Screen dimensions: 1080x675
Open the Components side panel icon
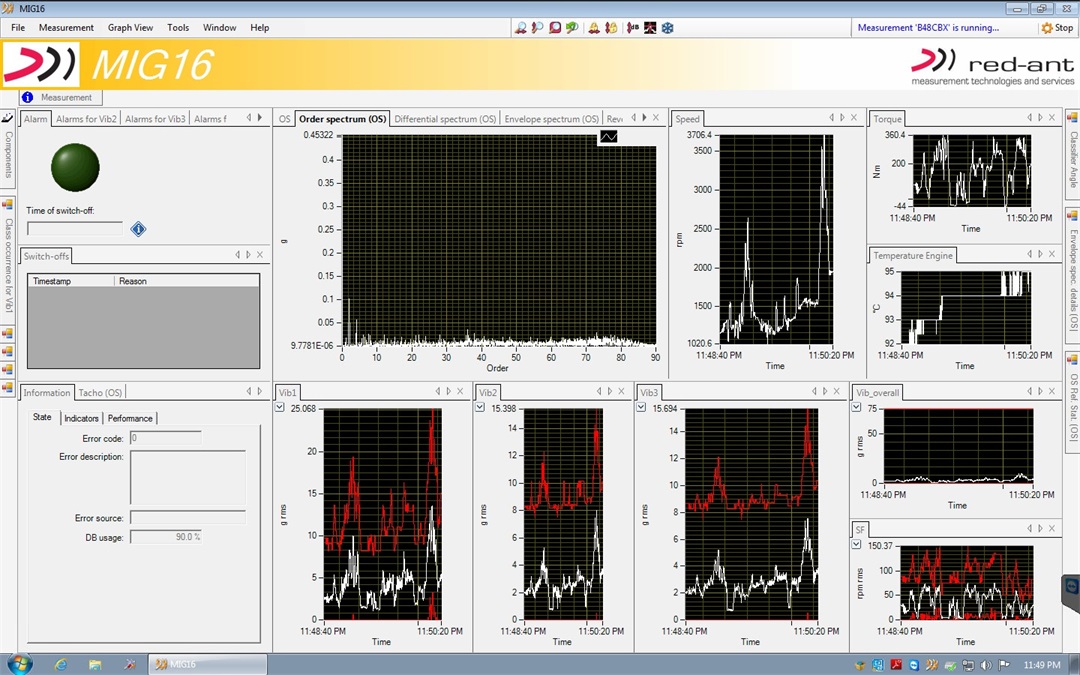(7, 119)
